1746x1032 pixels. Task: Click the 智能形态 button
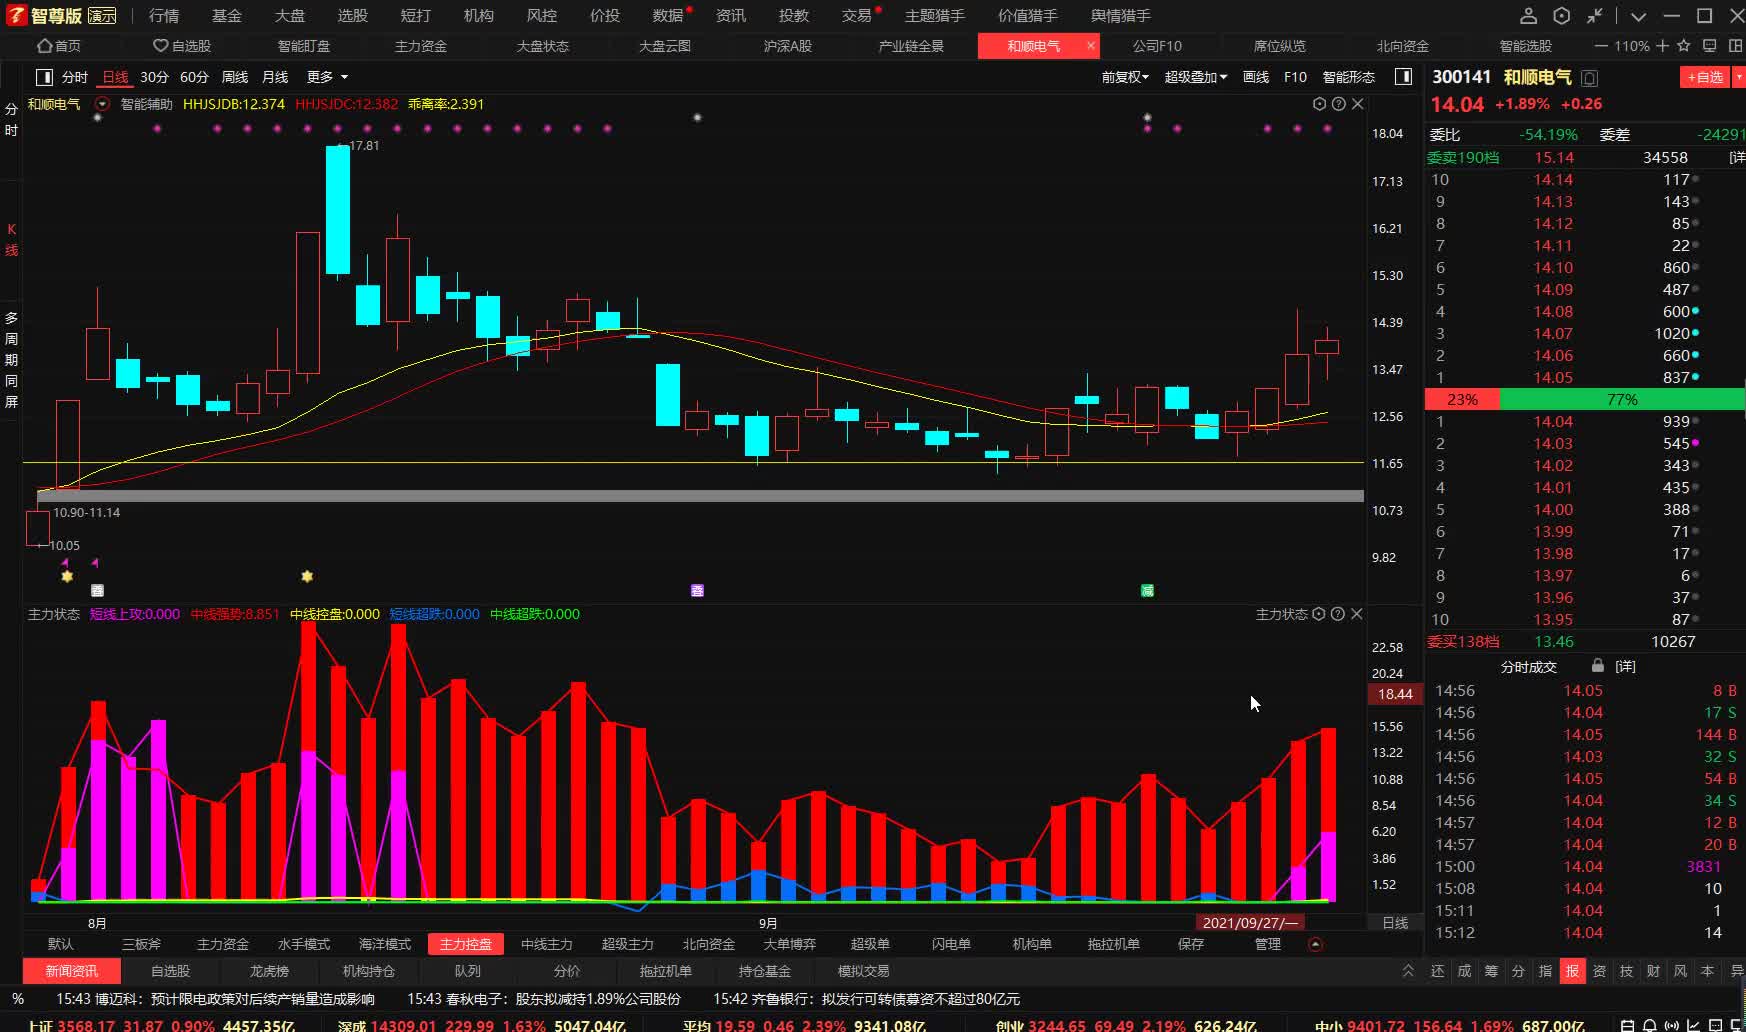coord(1348,77)
